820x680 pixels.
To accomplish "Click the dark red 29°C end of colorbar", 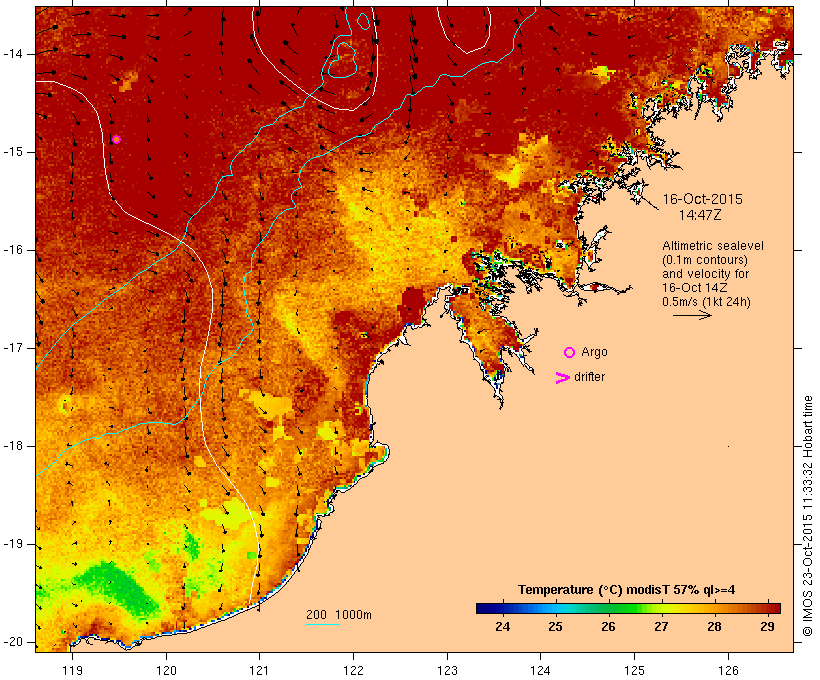I will coord(773,608).
